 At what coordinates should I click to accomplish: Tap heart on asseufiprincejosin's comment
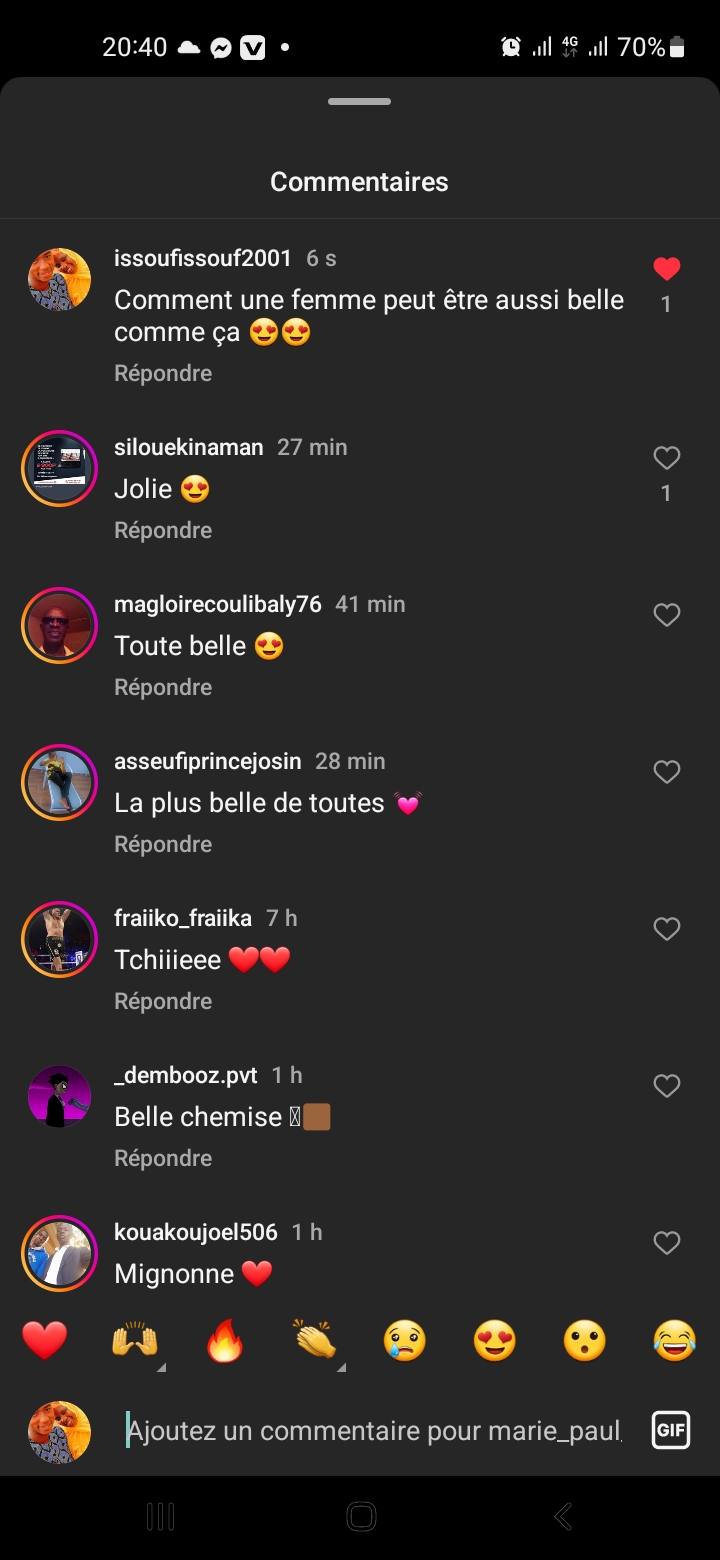666,772
